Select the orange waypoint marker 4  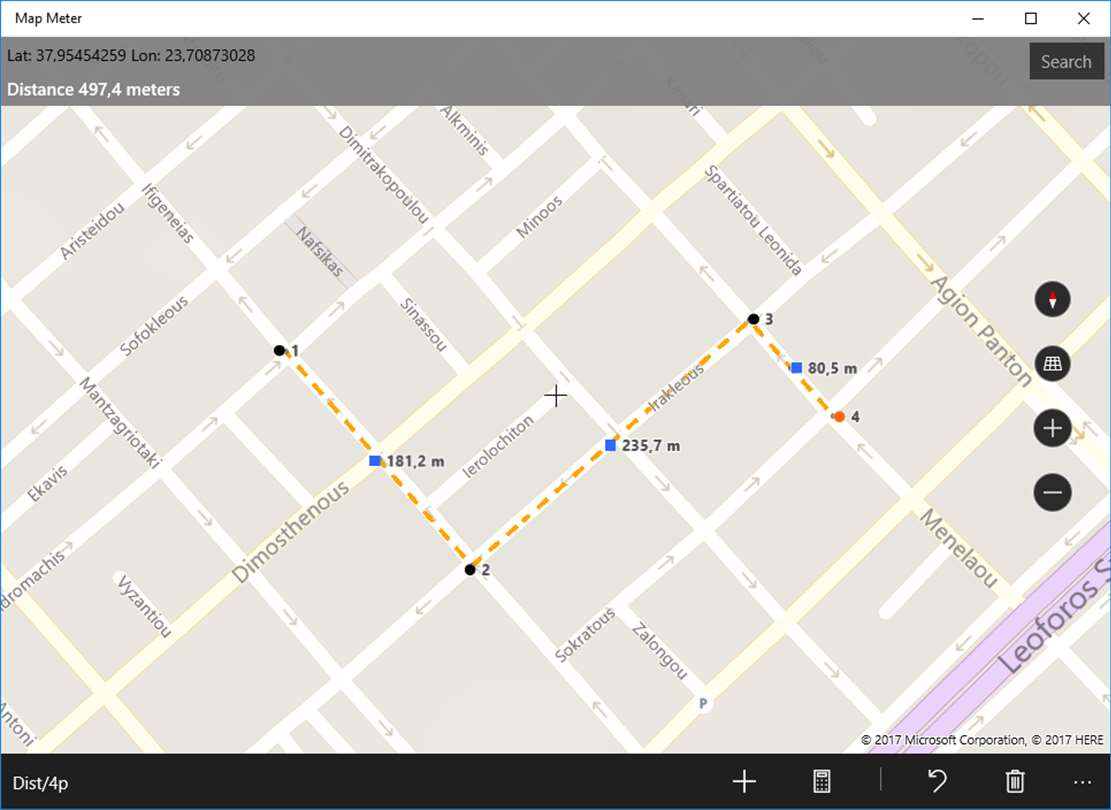pos(839,417)
